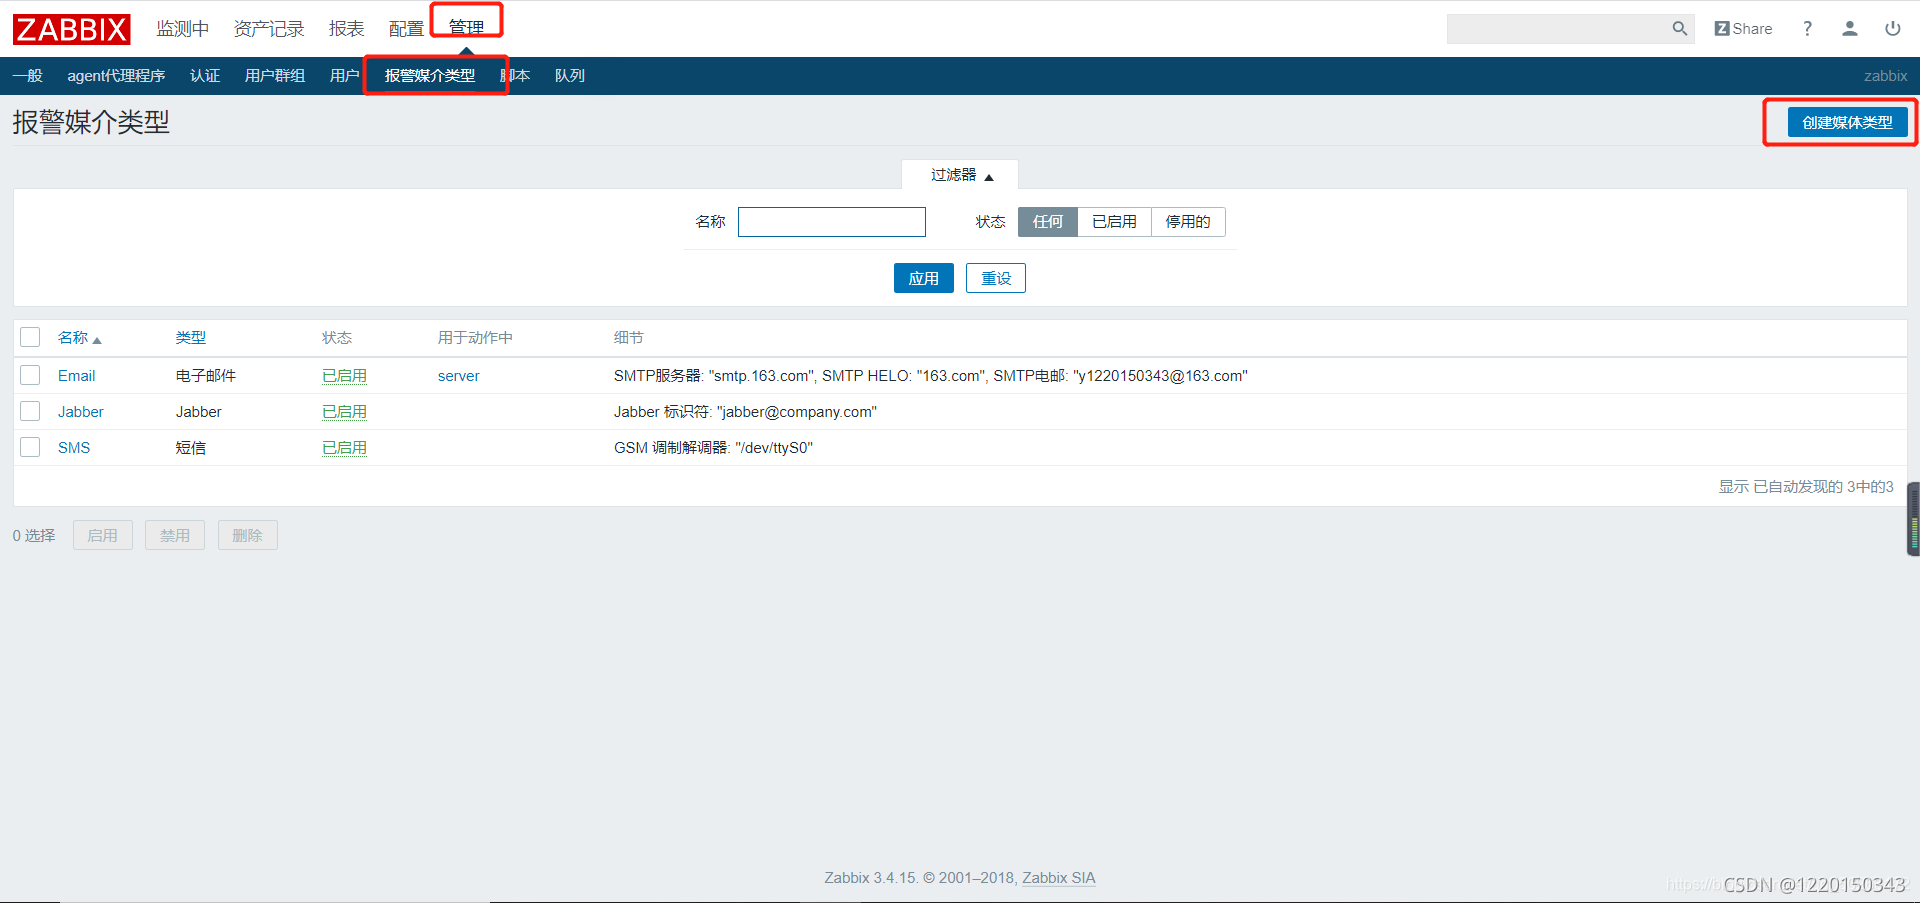
Task: Open the Zabbix SIA footer link
Action: 1059,878
